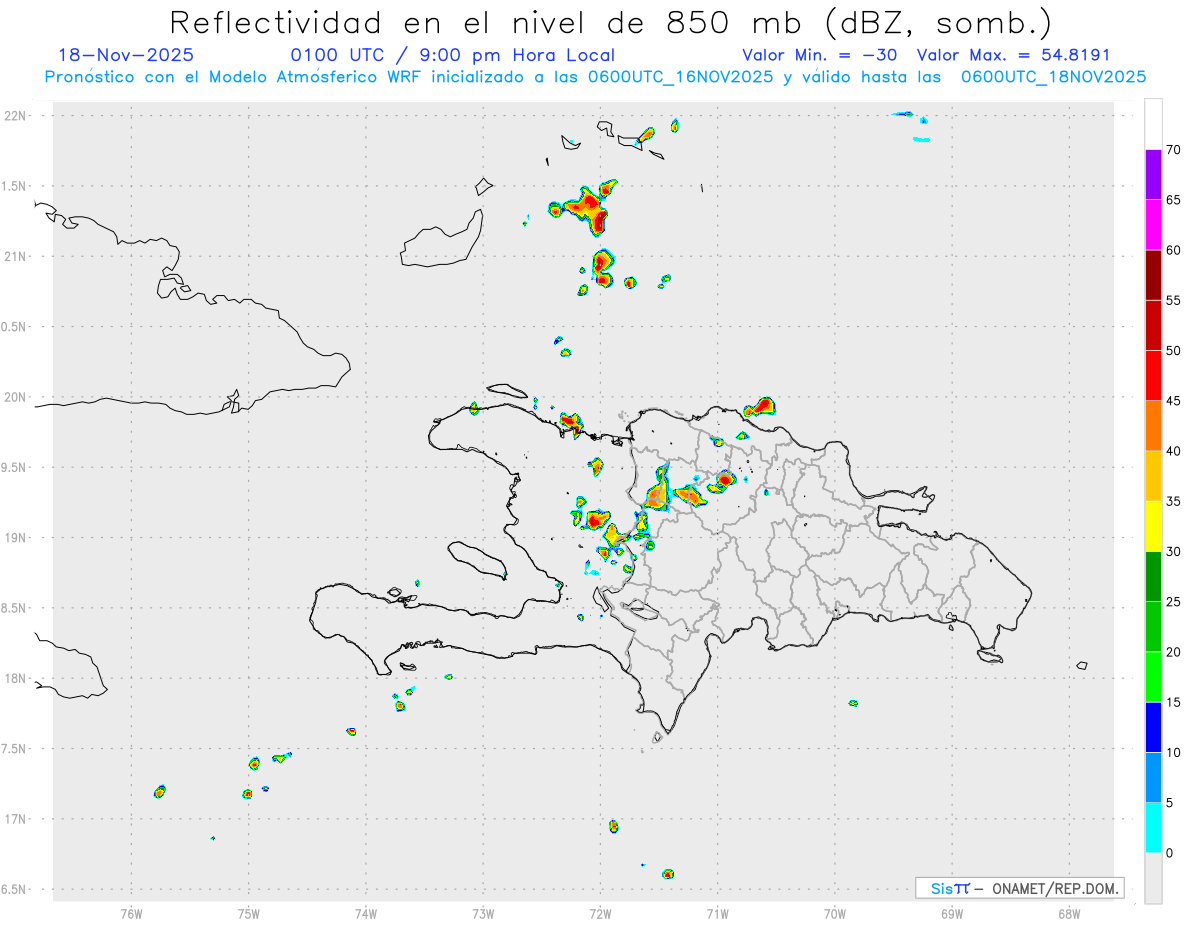Click the latitude label '17N'

pos(16,819)
